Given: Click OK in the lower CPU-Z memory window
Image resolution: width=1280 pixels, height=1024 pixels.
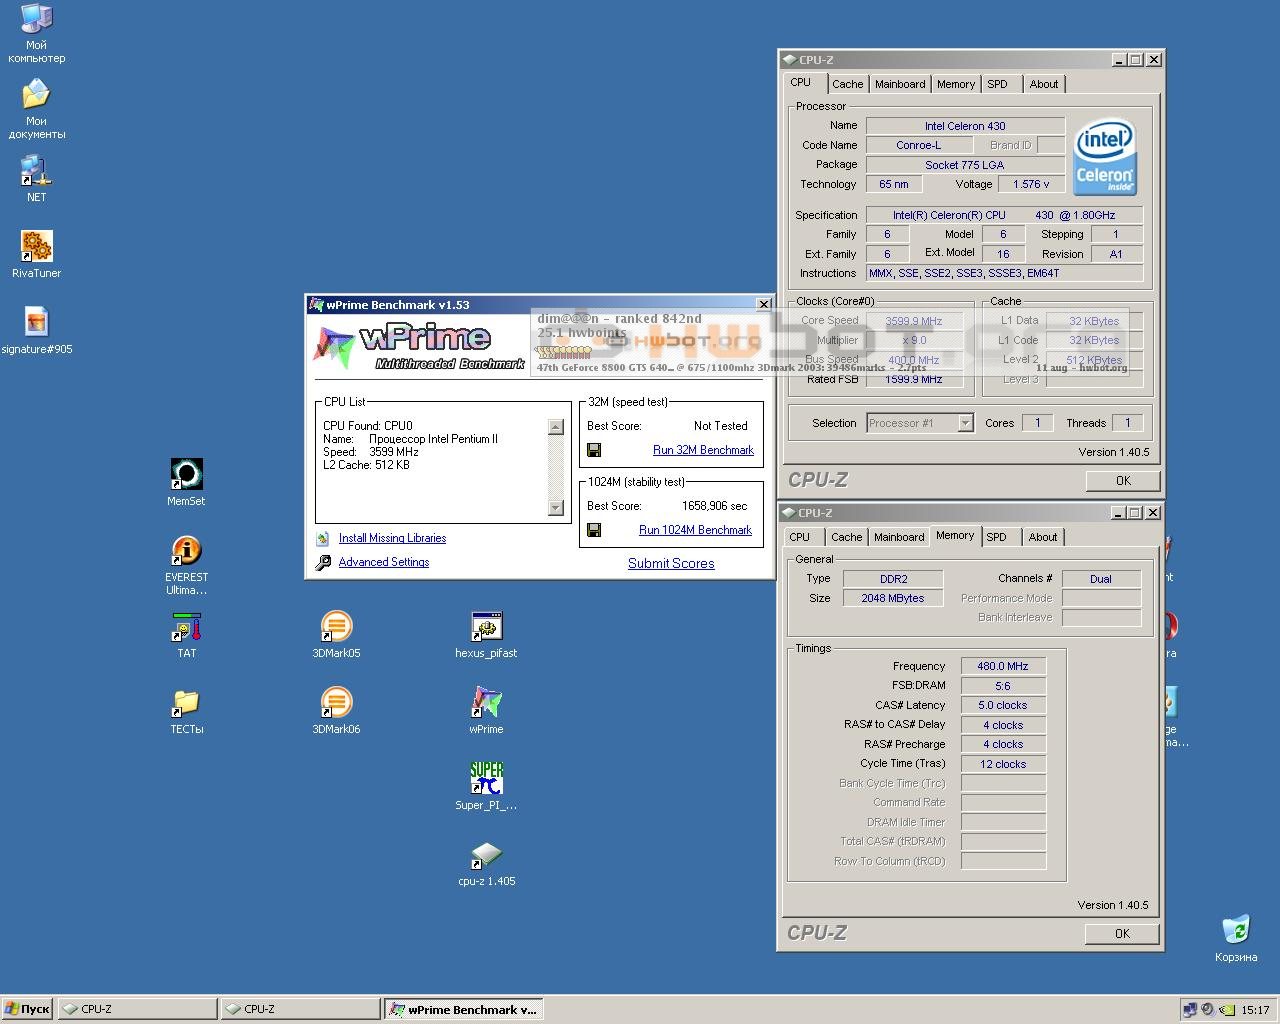Looking at the screenshot, I should tap(1122, 934).
